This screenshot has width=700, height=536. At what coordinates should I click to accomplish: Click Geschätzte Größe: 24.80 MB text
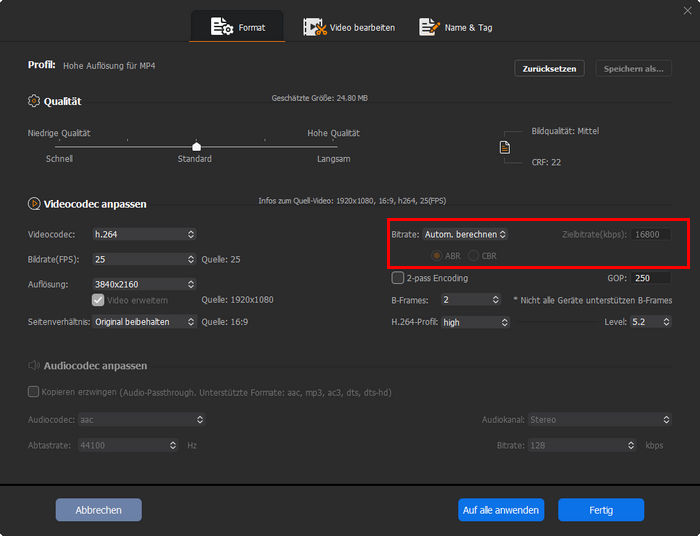pos(320,98)
